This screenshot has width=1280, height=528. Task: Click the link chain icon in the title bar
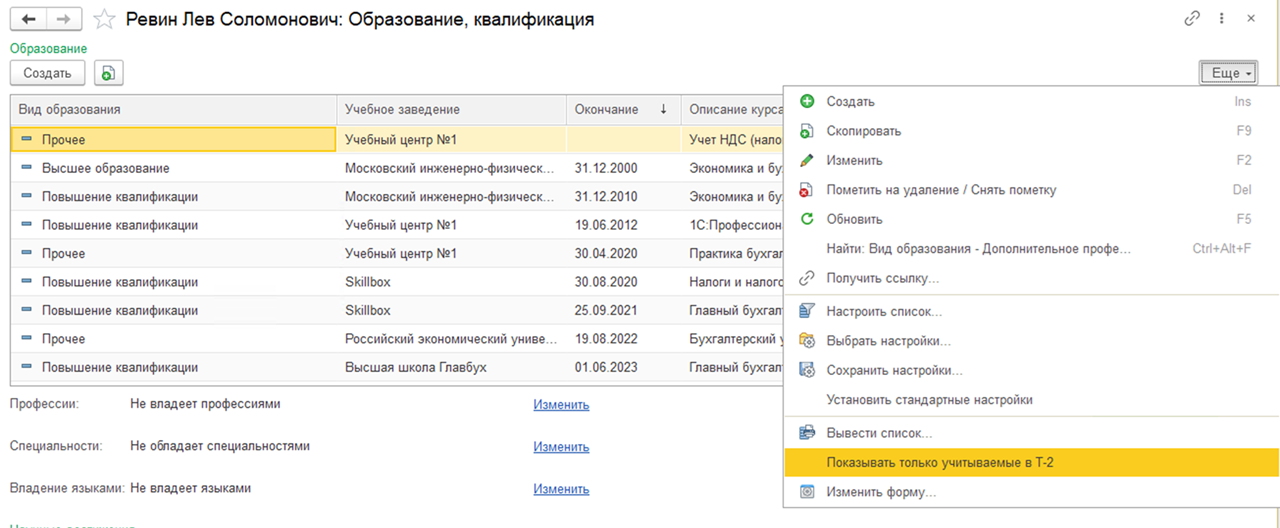pos(1191,19)
